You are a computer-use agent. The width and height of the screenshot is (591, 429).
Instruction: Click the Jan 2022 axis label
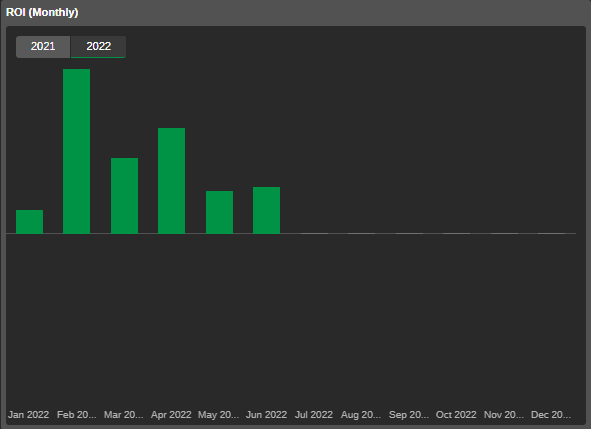point(29,415)
